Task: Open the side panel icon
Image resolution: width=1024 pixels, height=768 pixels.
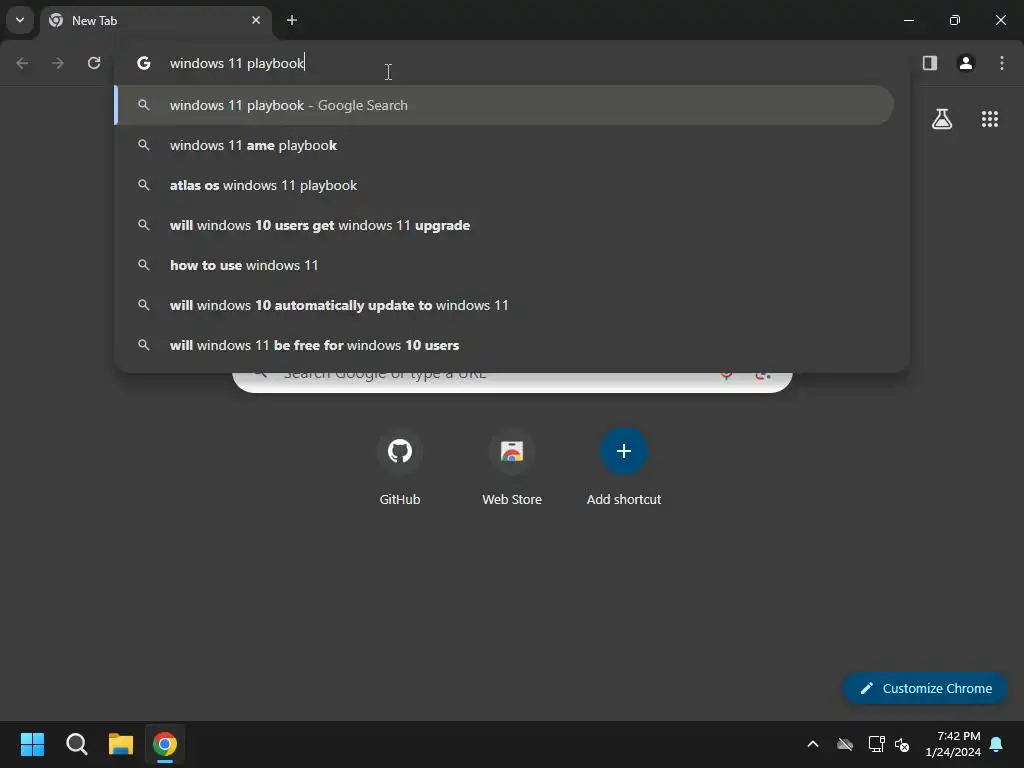Action: (929, 63)
